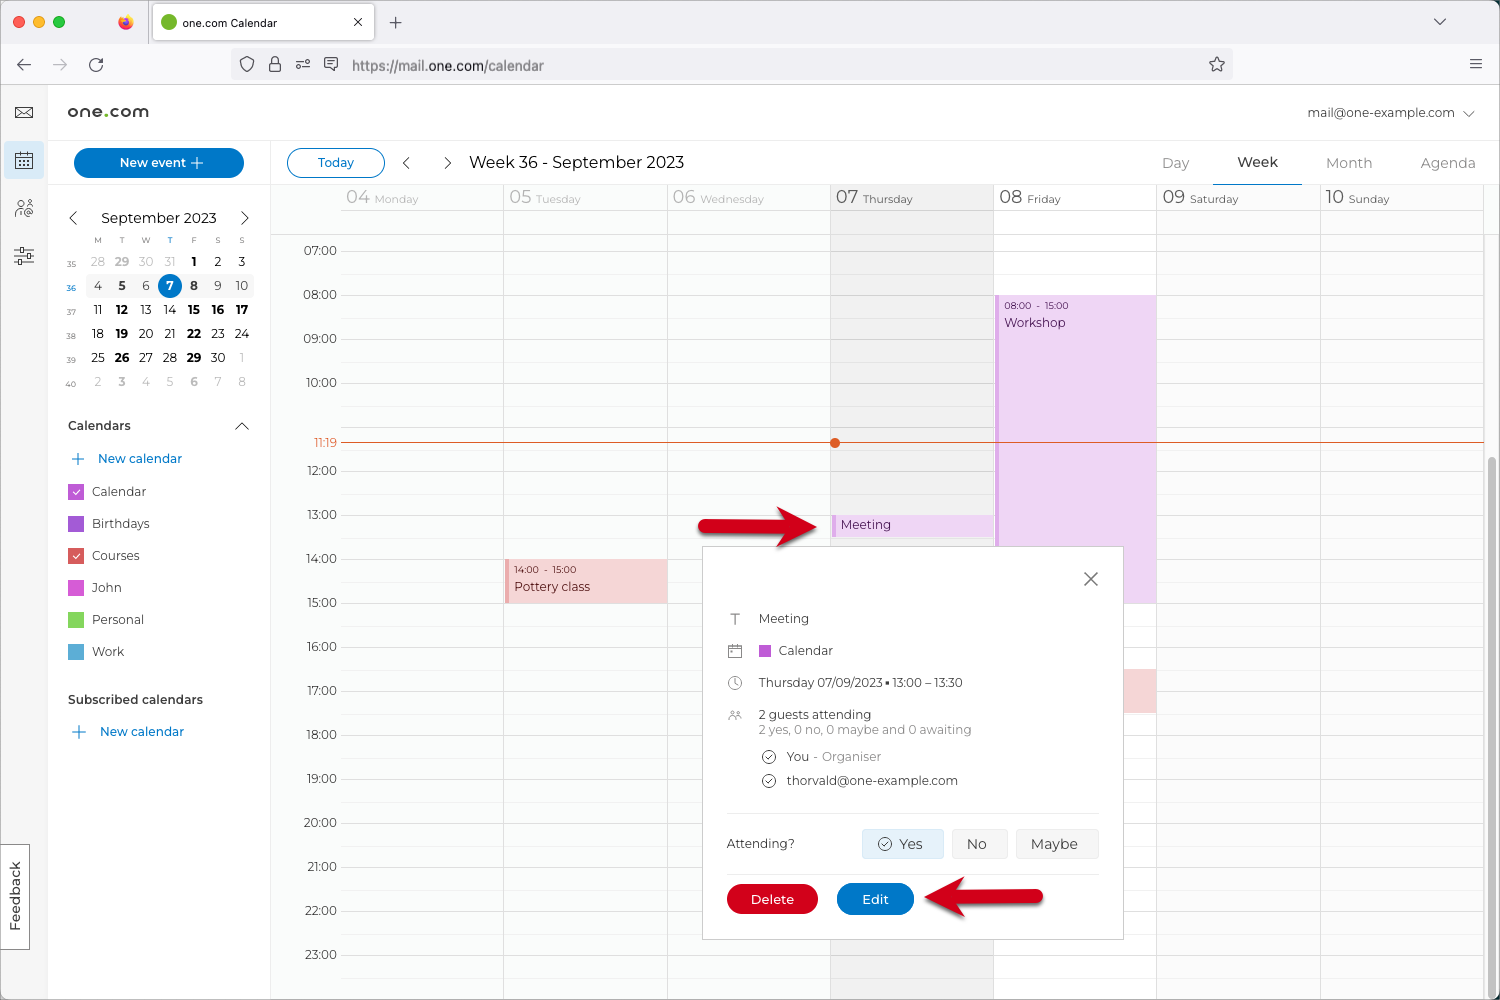Open the mail envelope icon in sidebar
Viewport: 1500px width, 1000px height.
tap(24, 113)
